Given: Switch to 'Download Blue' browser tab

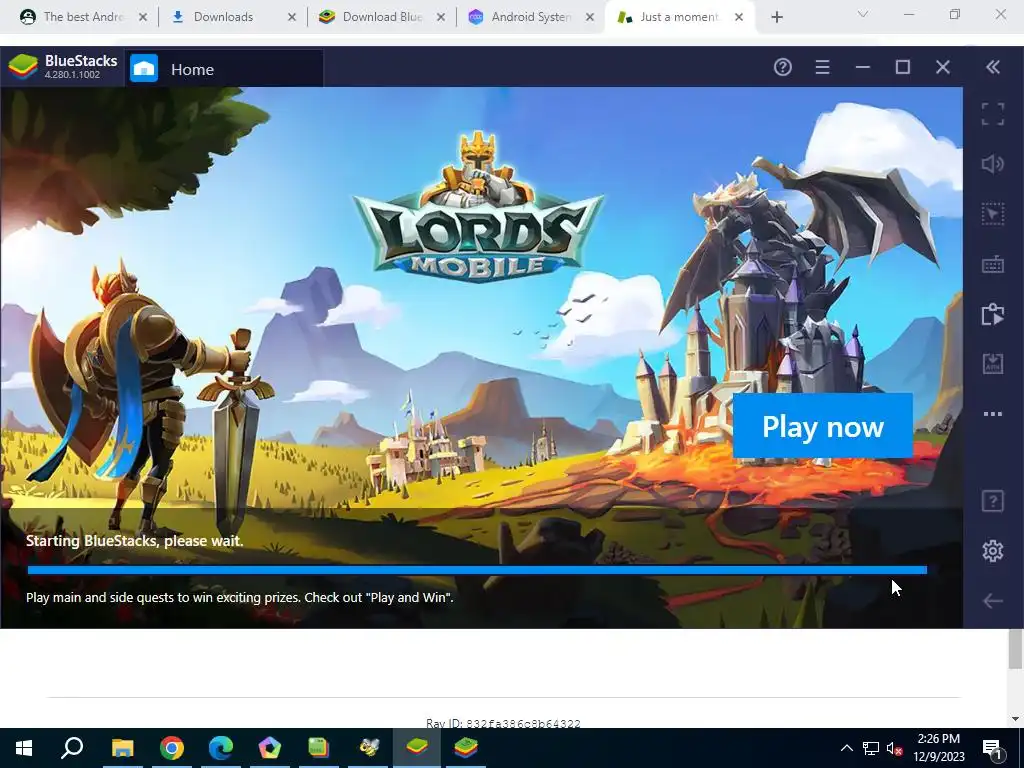Looking at the screenshot, I should (381, 17).
